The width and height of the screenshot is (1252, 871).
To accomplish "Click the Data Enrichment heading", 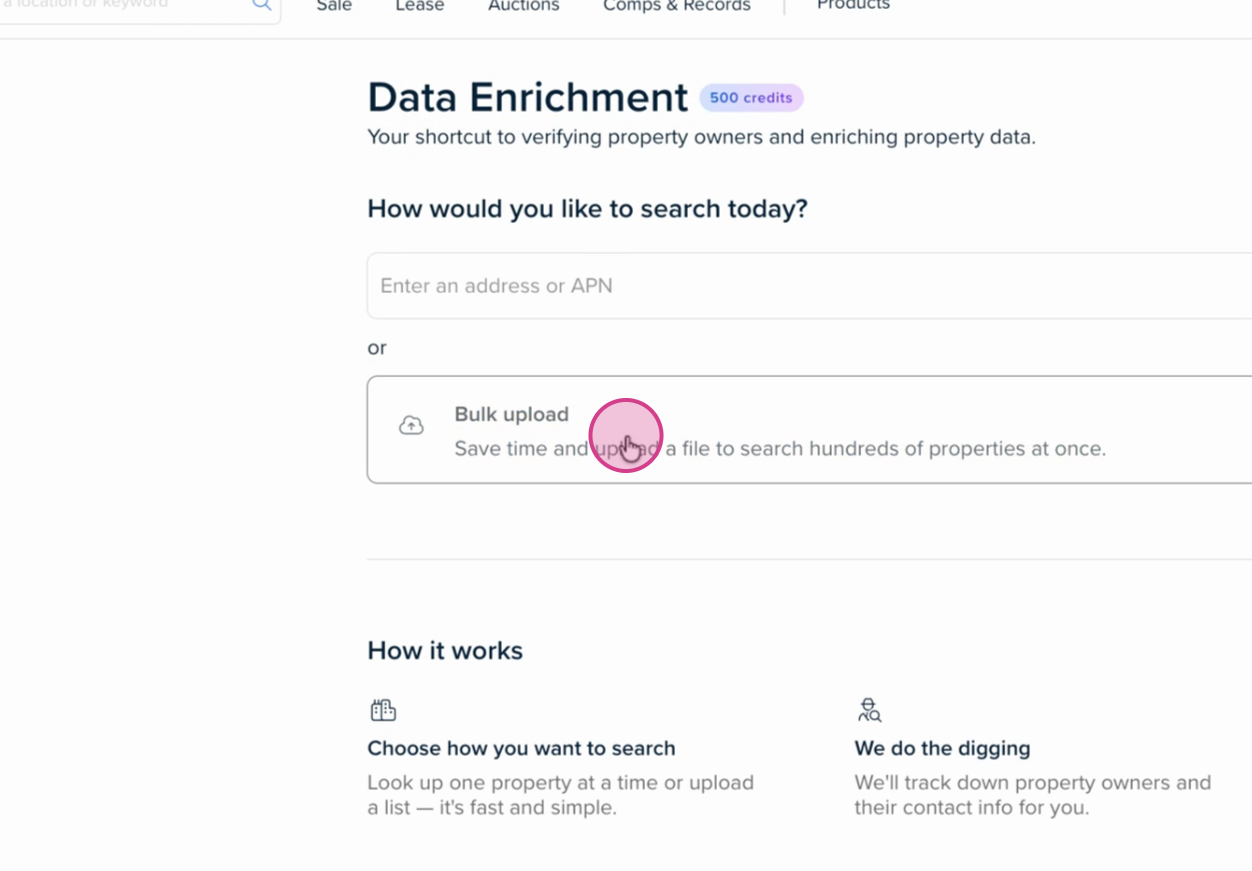I will pyautogui.click(x=527, y=98).
